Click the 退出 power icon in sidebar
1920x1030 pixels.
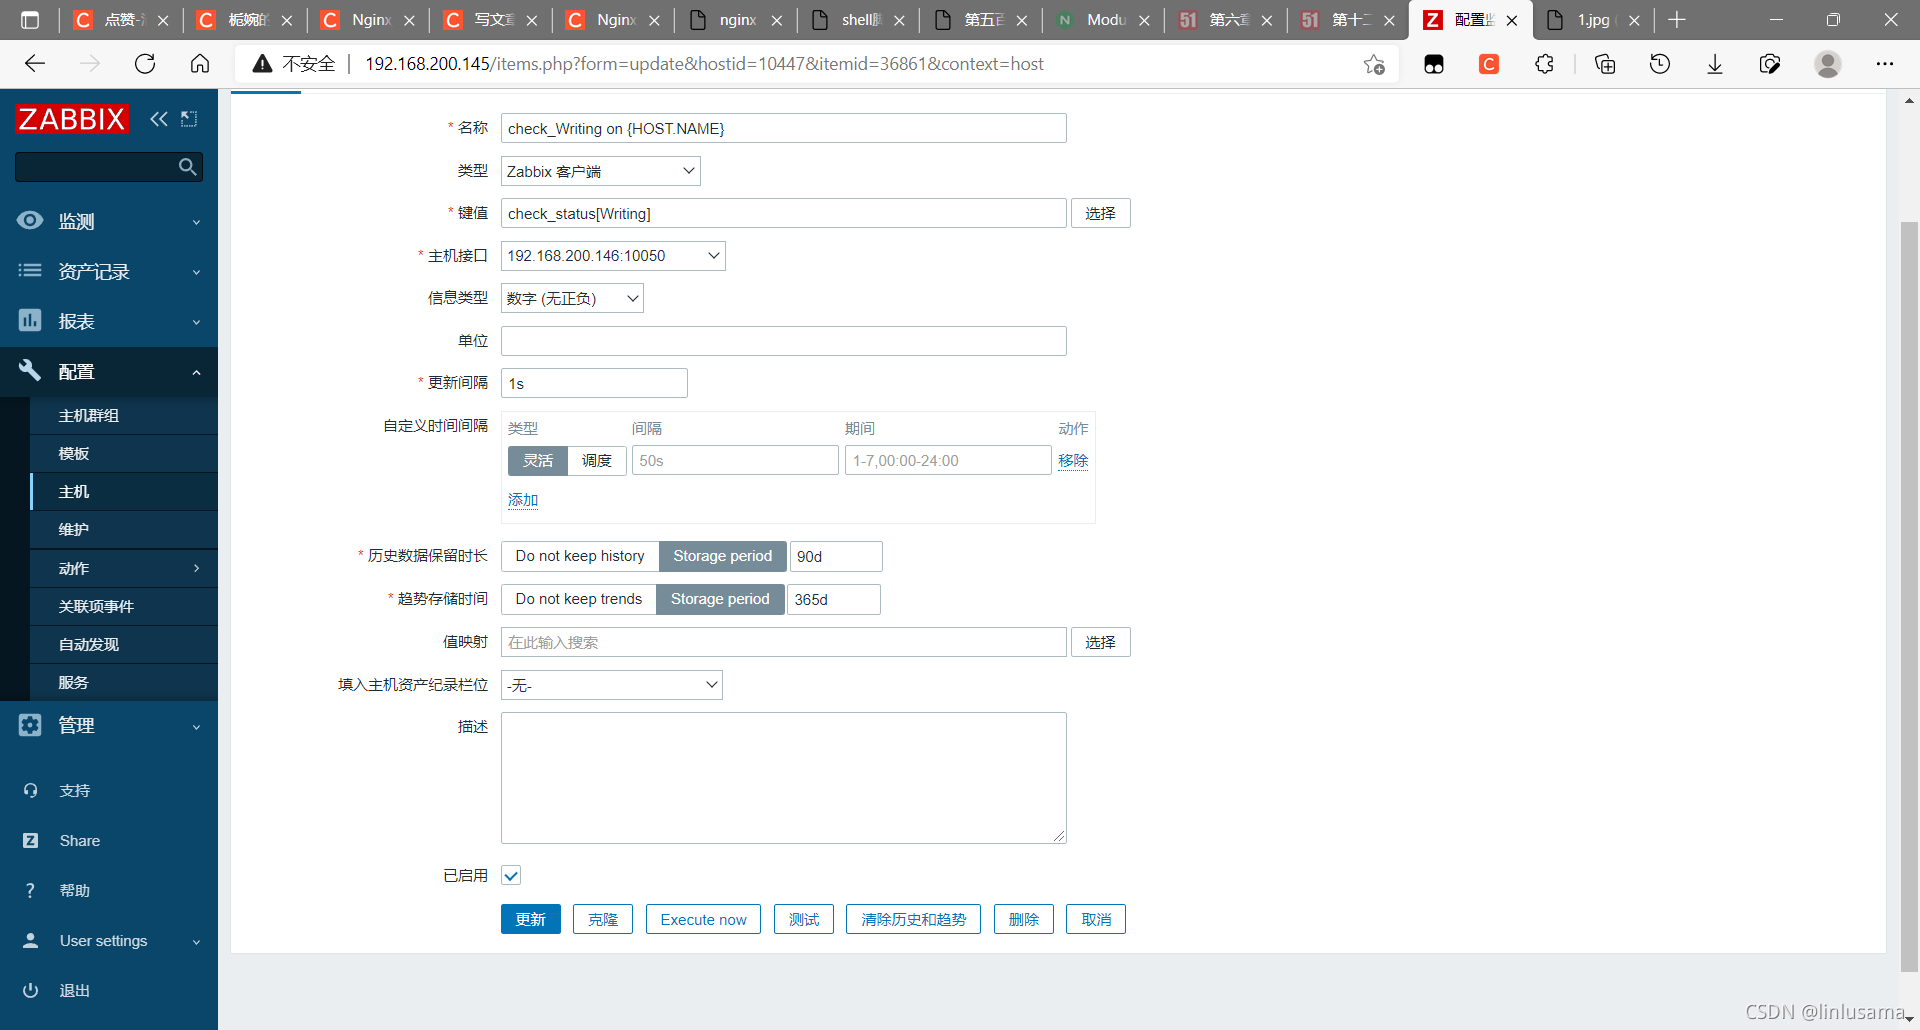[x=30, y=990]
